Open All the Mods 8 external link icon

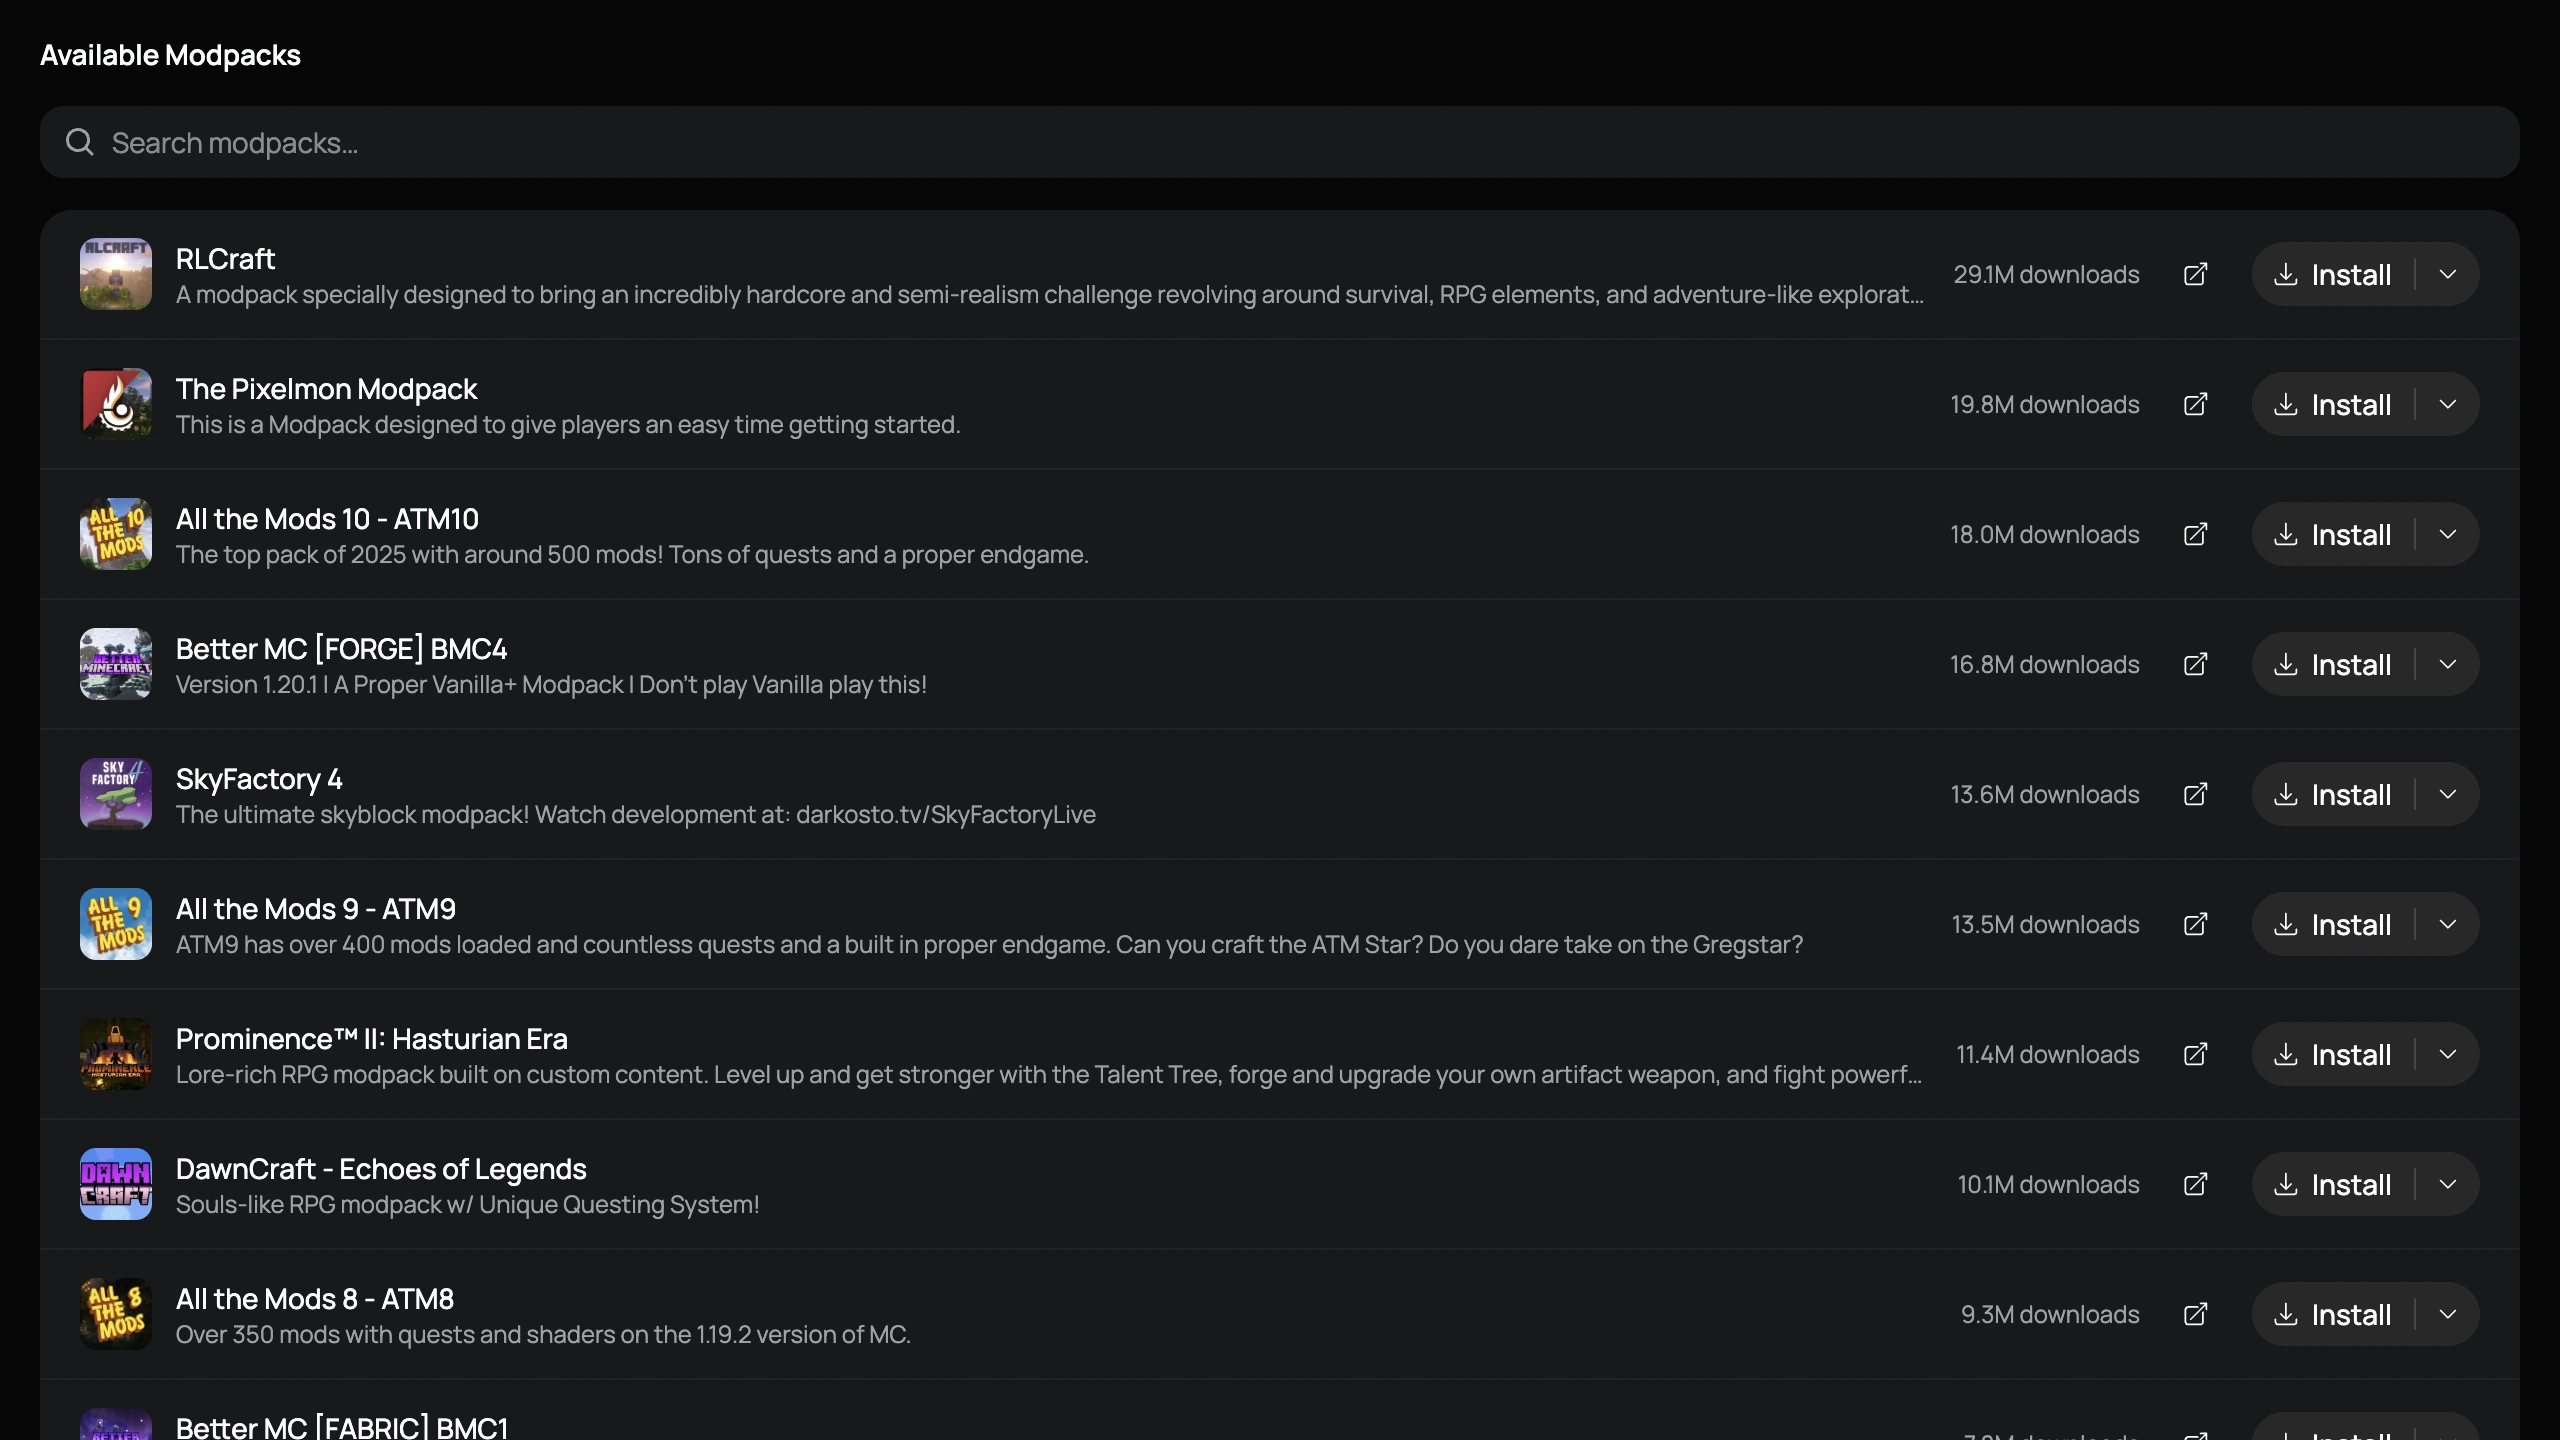(2195, 1314)
